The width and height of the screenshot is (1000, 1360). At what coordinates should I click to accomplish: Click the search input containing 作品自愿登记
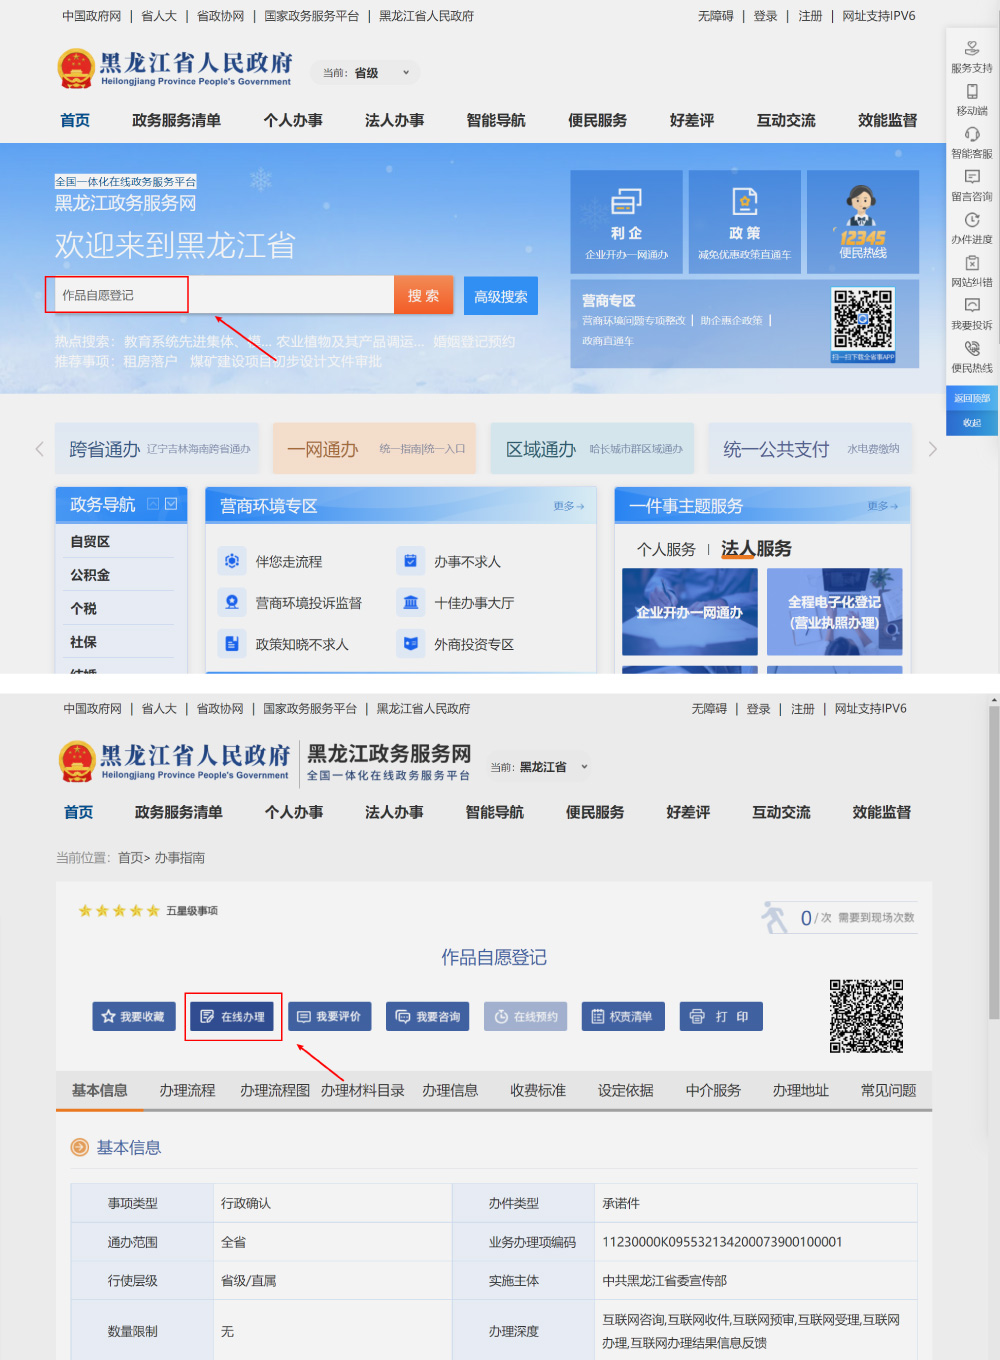click(116, 294)
